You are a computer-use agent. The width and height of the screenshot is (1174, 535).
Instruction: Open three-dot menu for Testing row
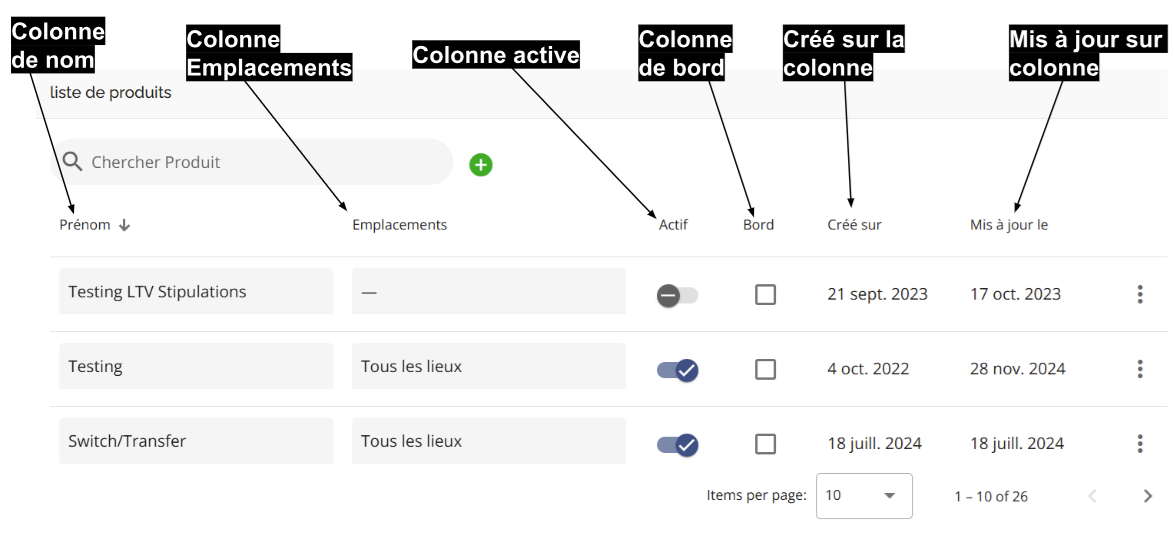click(1140, 369)
